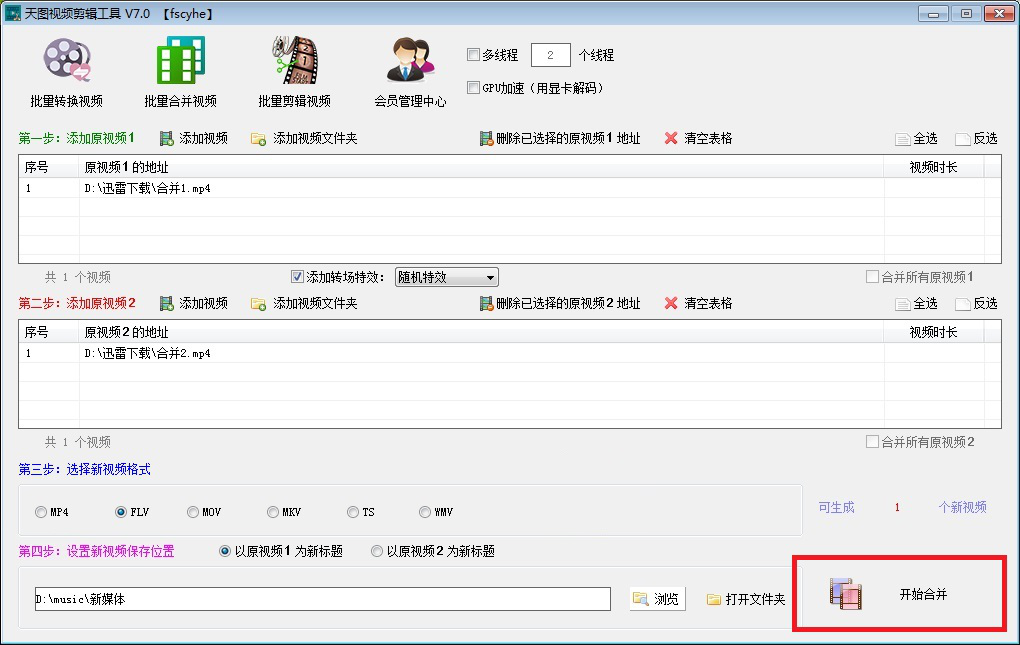
Task: Select MKV format radio button
Action: 273,512
